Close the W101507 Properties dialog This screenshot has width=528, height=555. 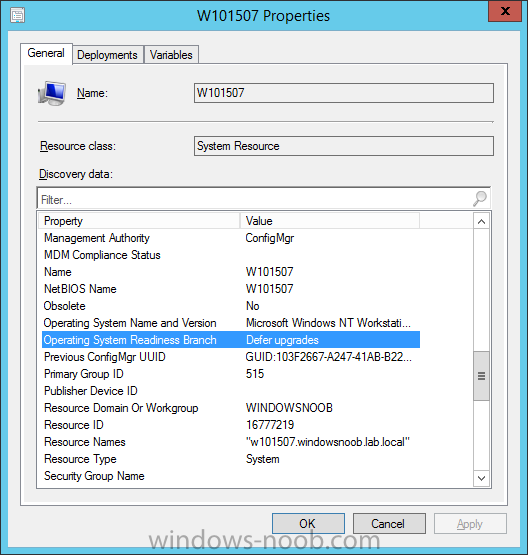(505, 11)
